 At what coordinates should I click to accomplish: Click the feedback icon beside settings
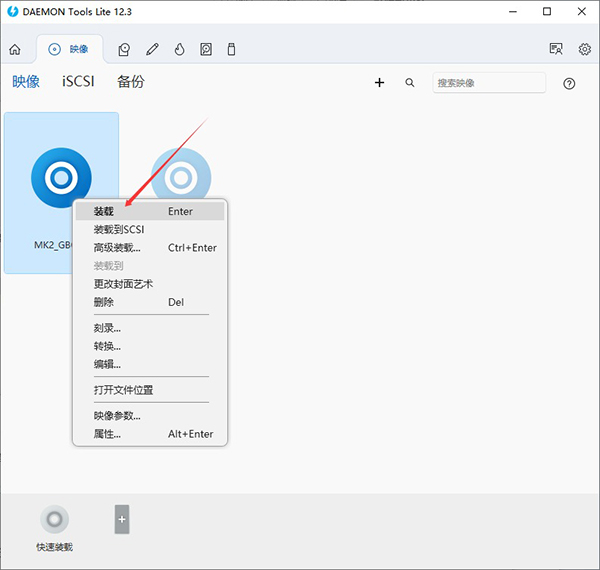point(556,49)
